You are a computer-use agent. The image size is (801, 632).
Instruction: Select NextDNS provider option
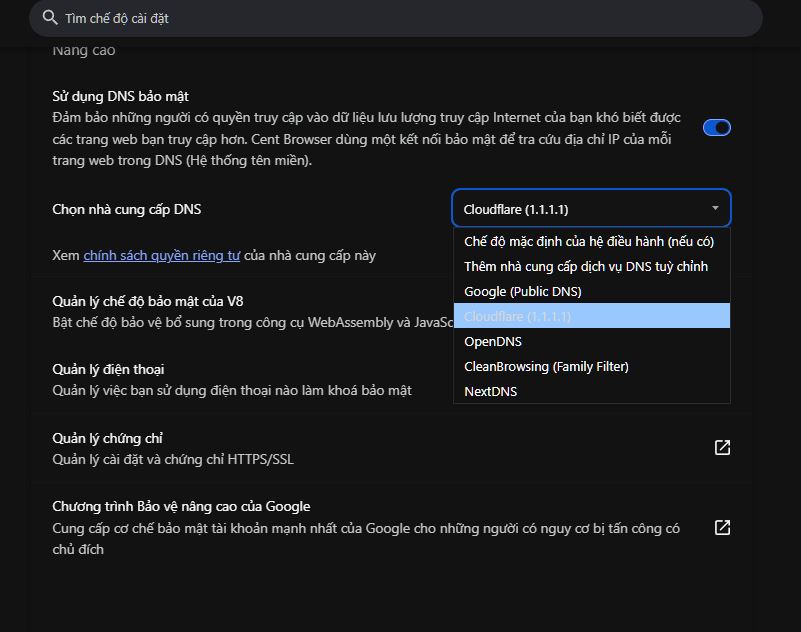(592, 391)
